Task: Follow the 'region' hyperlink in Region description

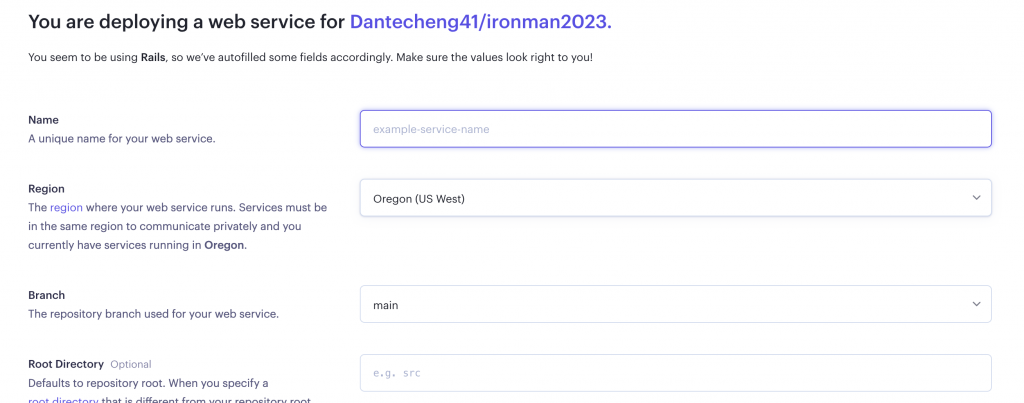Action: [66, 207]
